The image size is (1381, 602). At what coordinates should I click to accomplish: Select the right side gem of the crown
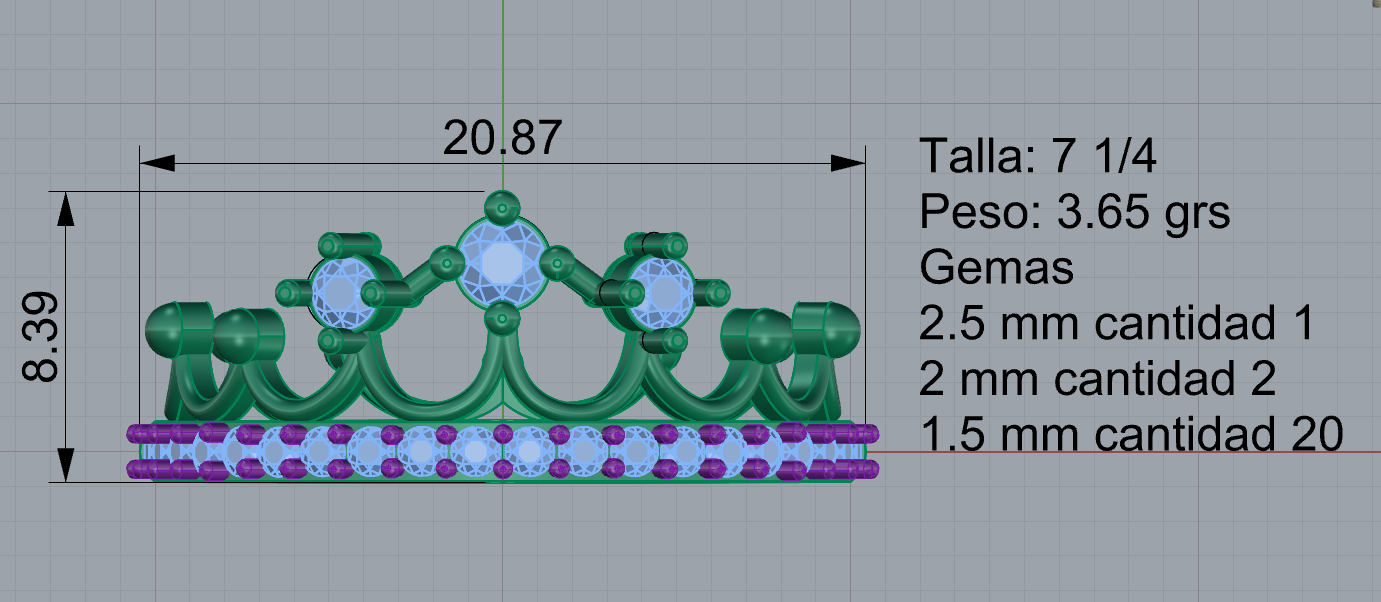(662, 292)
